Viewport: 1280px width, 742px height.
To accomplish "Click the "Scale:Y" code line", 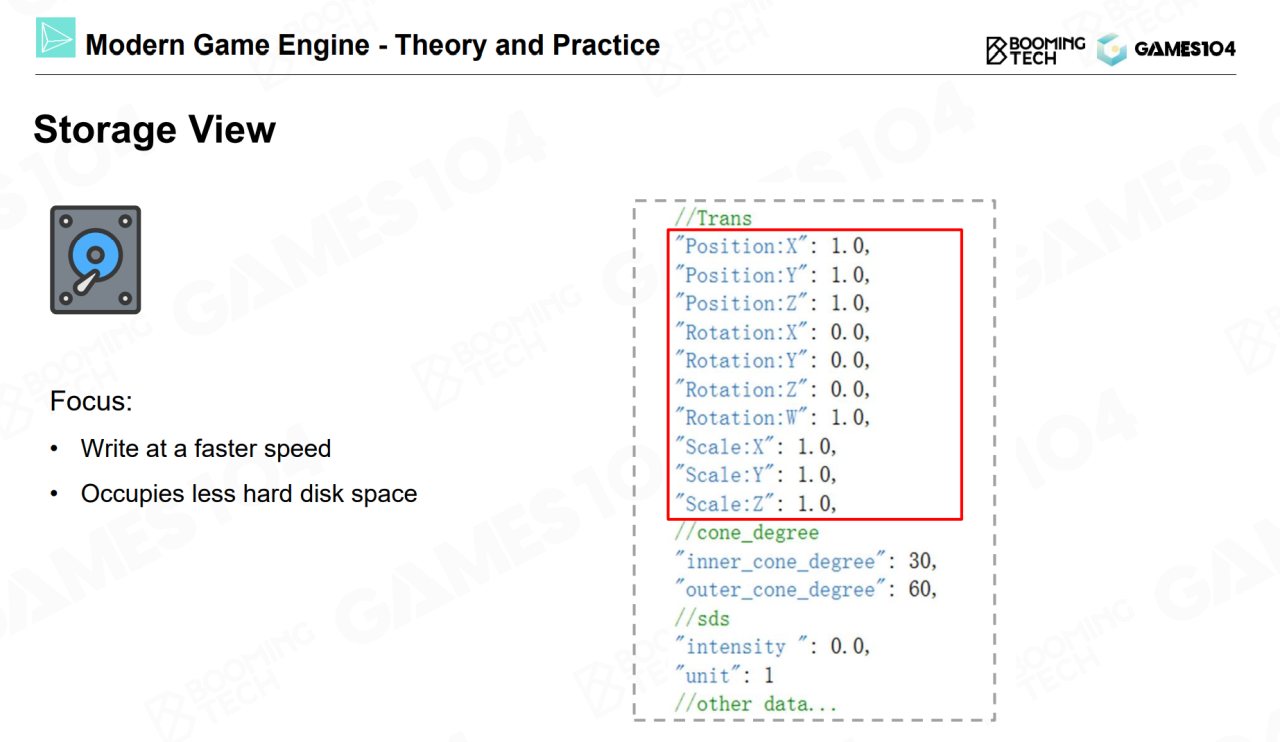I will 755,475.
